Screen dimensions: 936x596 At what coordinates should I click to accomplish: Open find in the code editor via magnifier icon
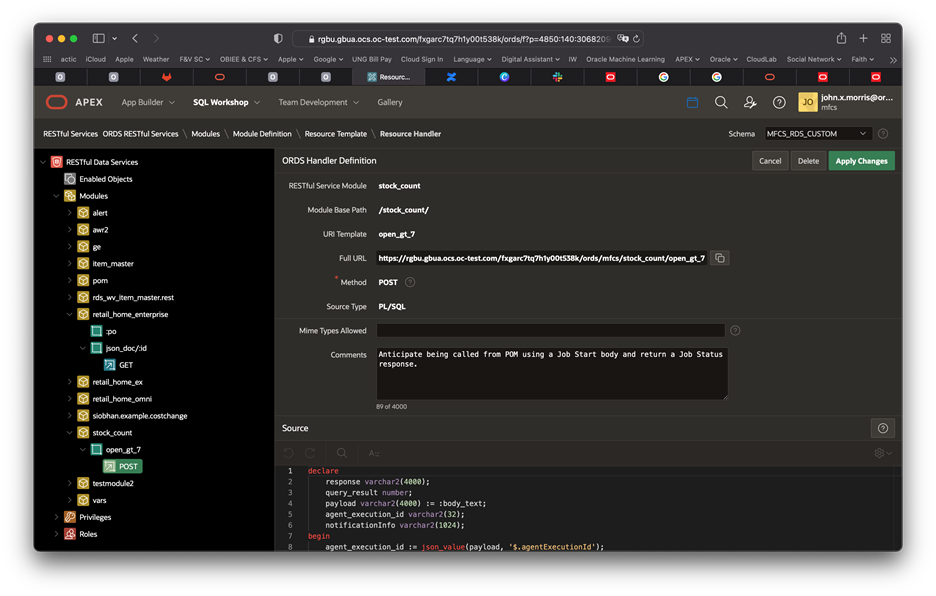tap(341, 452)
